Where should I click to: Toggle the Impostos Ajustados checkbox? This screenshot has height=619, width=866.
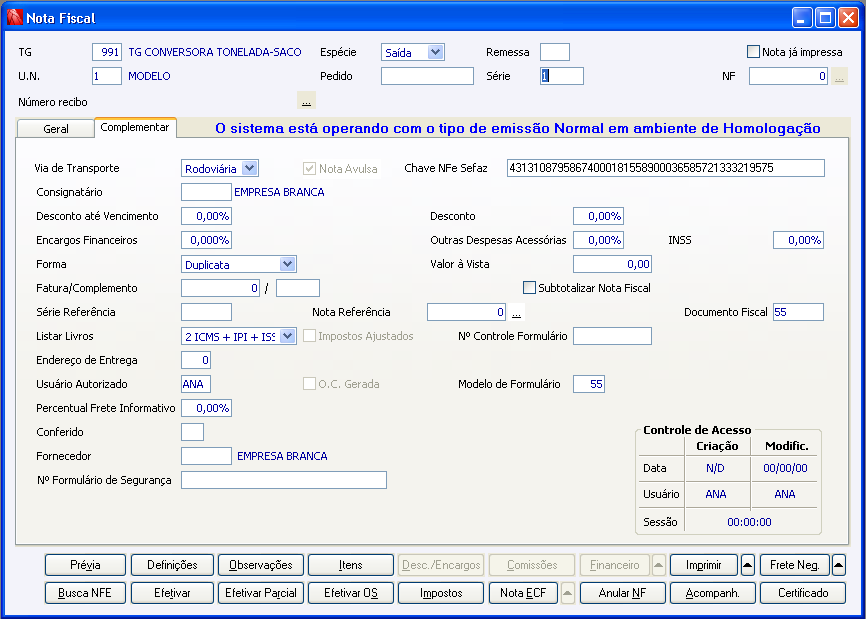point(309,336)
